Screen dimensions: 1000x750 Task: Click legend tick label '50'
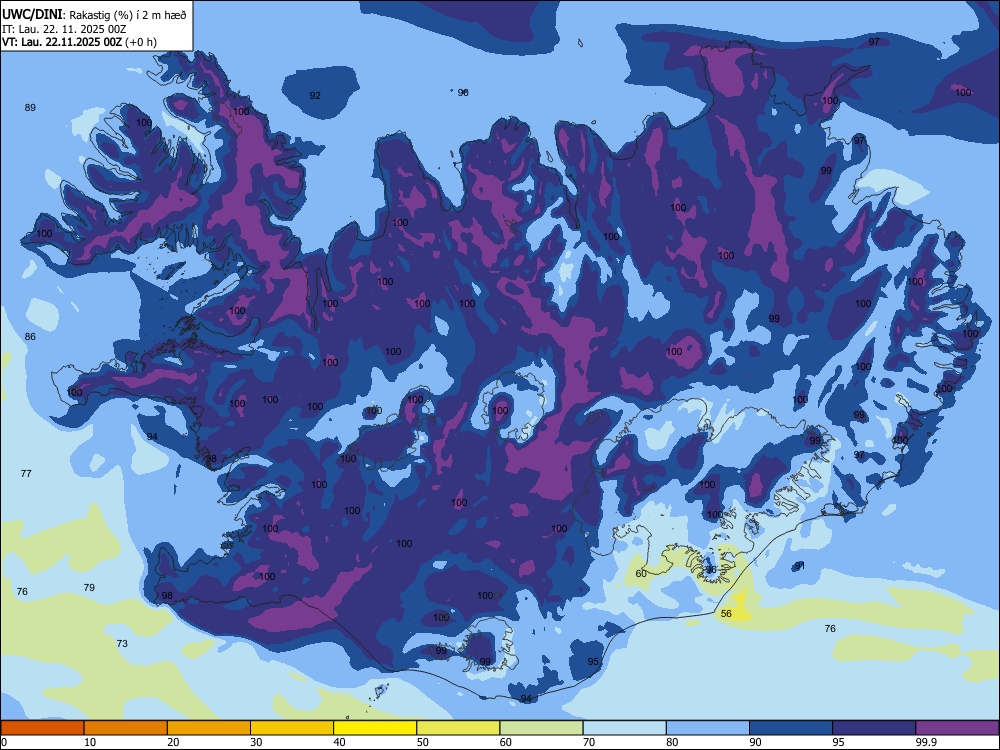click(422, 742)
